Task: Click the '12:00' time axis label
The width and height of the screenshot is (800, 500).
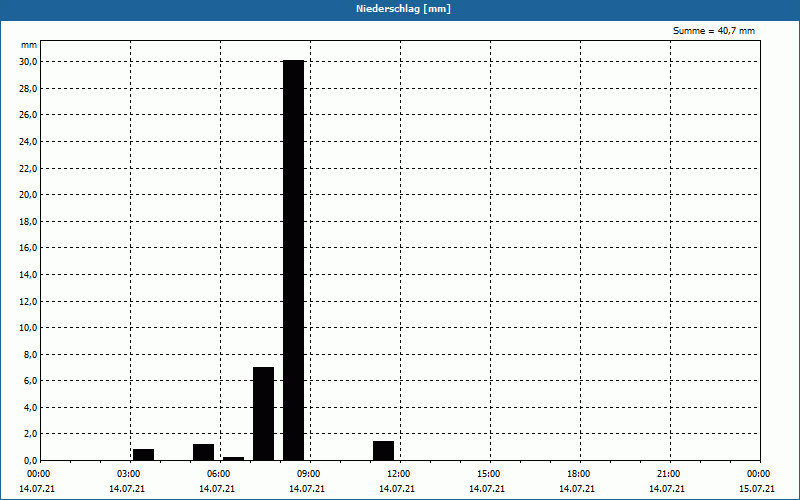Action: 398,474
